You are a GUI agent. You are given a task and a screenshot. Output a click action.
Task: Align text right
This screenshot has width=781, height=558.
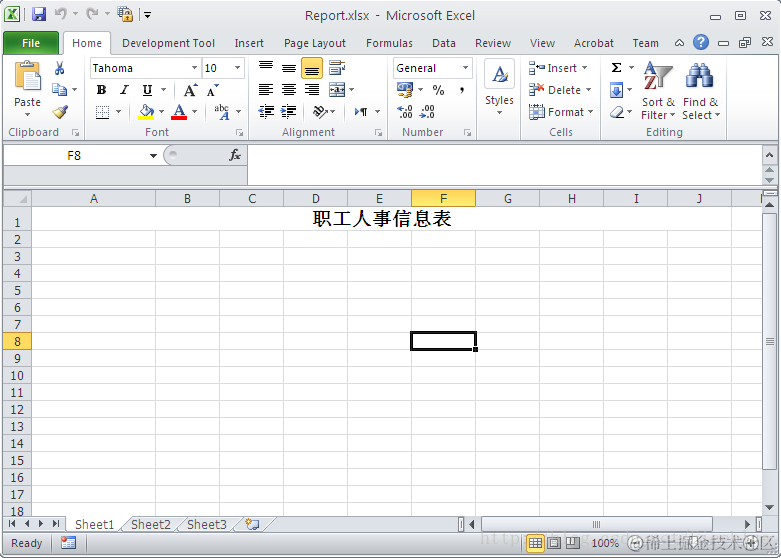pos(312,90)
